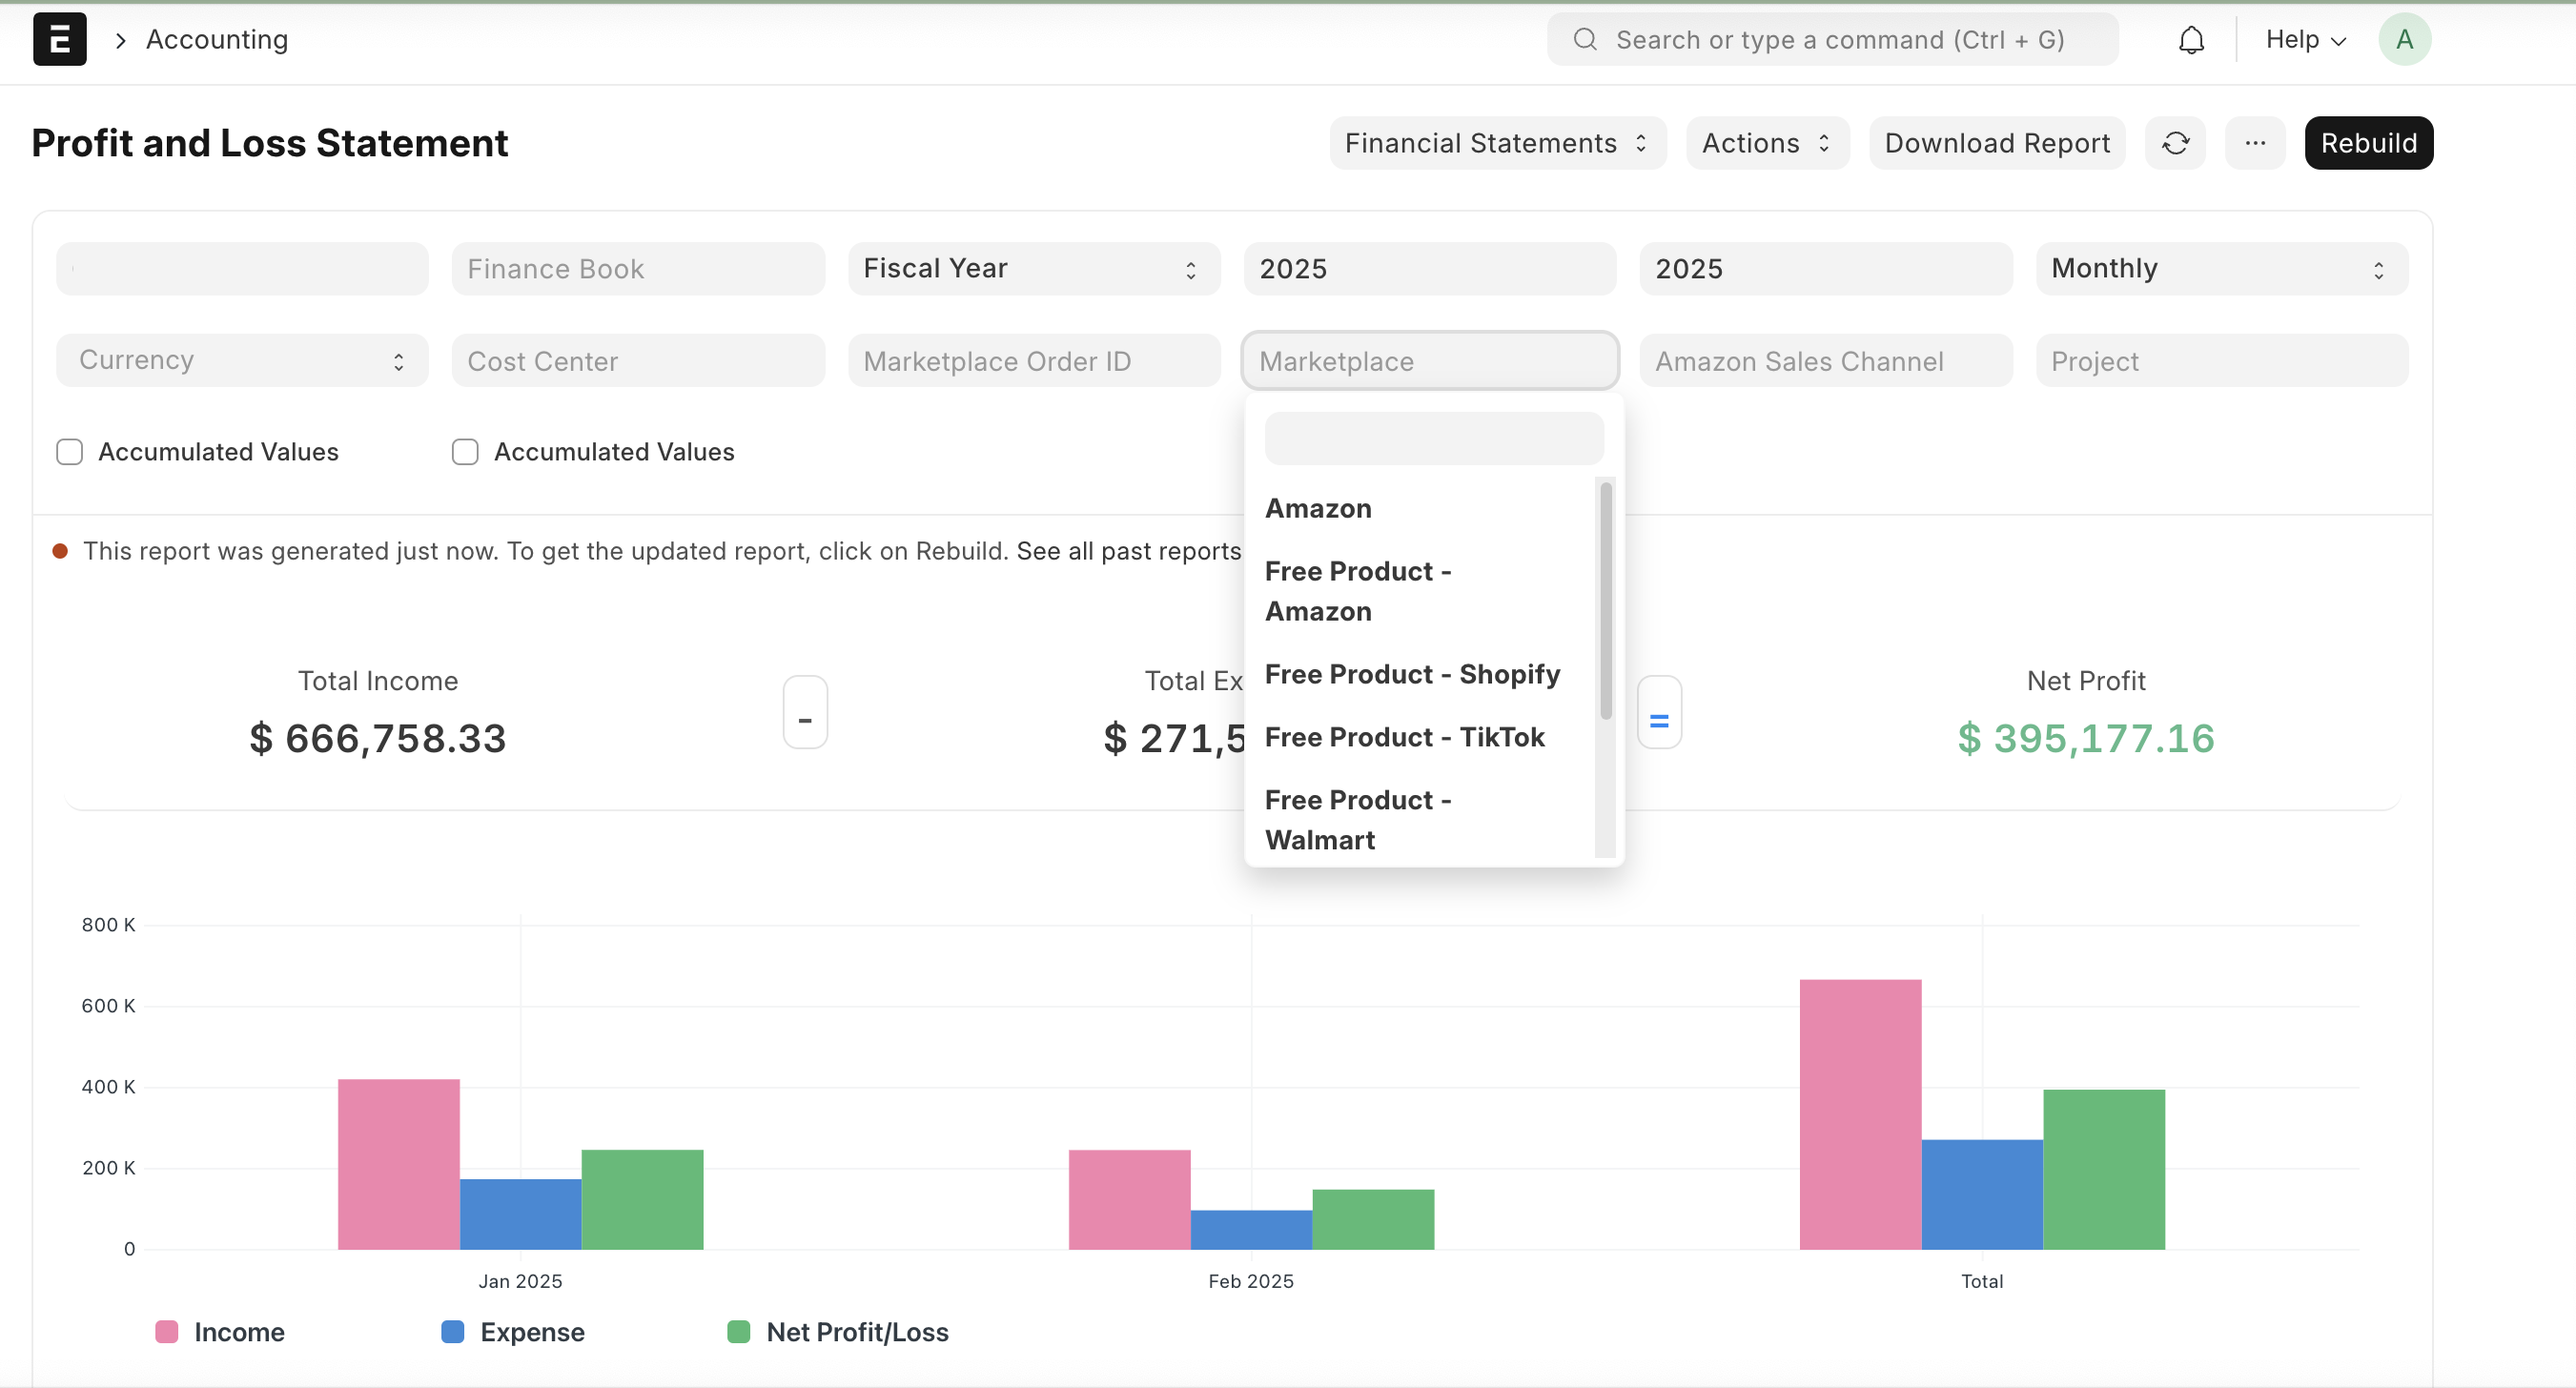
Task: Click the ERPNext home logo icon
Action: click(x=59, y=40)
